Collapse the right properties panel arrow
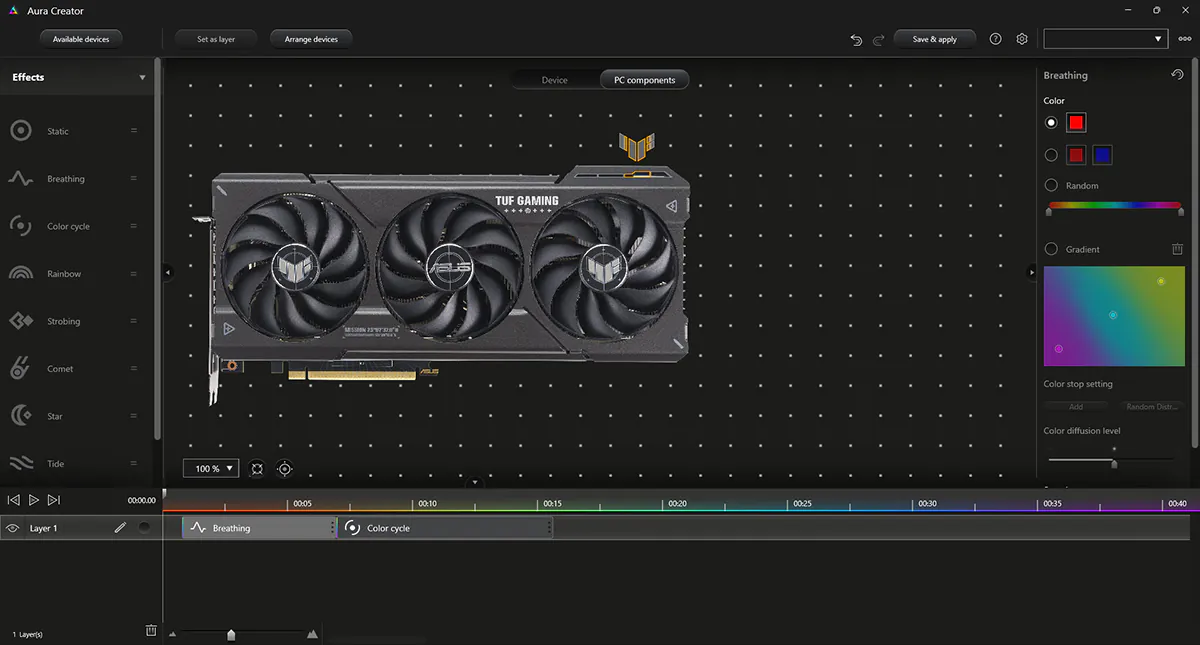Screen dimensions: 1200x645 (x=1032, y=272)
